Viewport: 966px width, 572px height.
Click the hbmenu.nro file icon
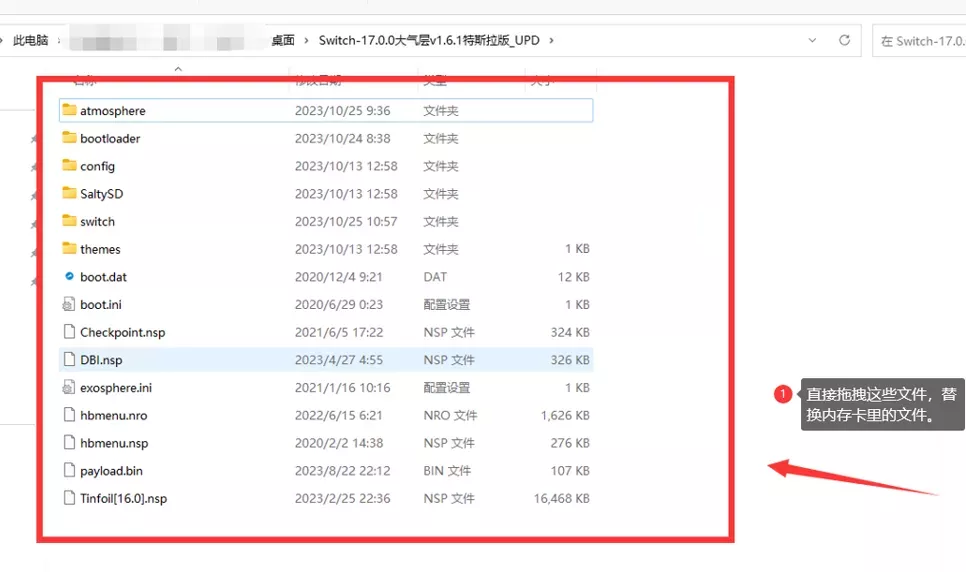(69, 415)
